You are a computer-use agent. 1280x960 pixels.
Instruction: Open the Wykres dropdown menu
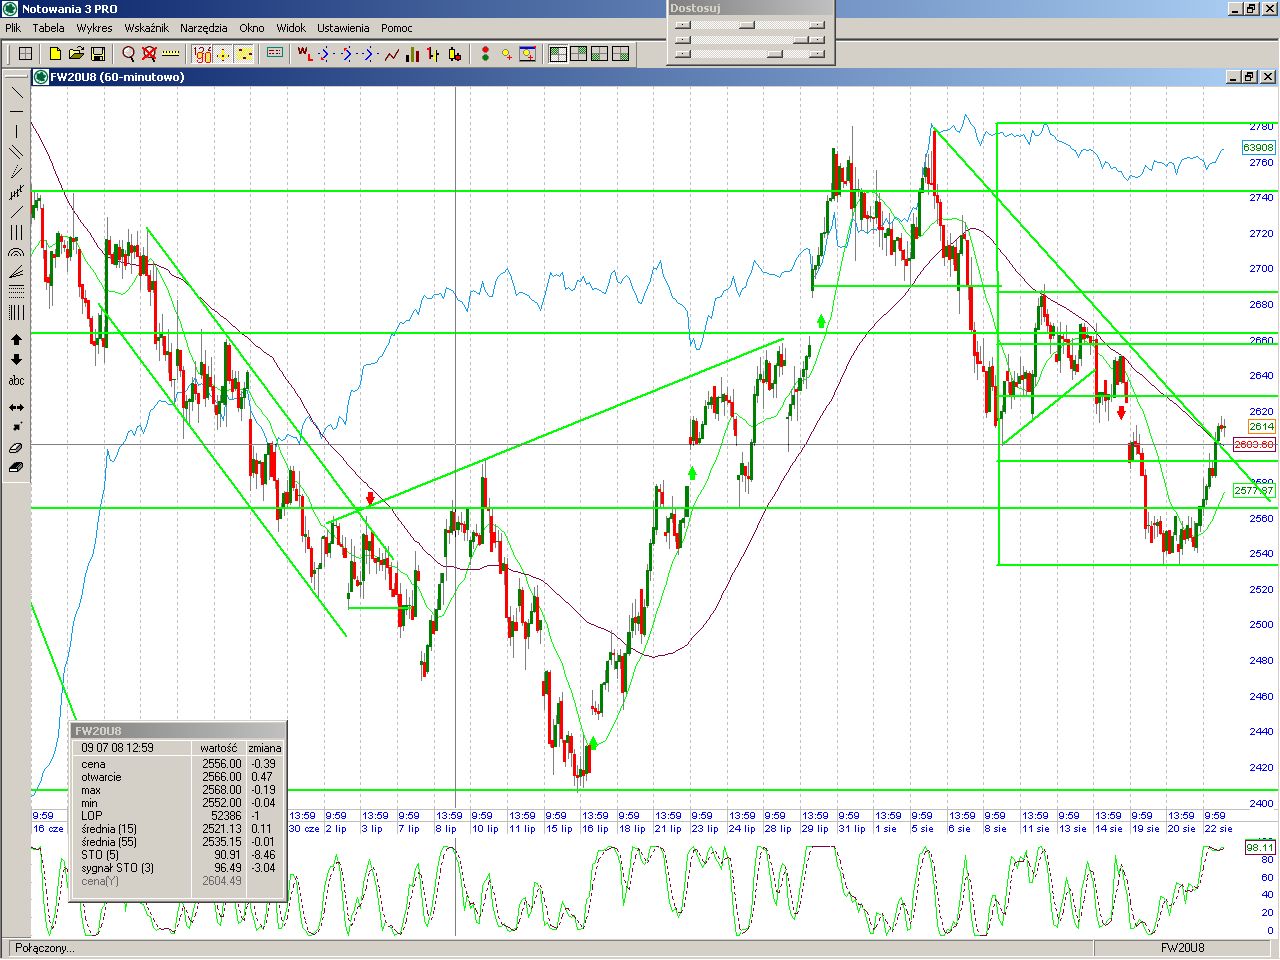[94, 28]
